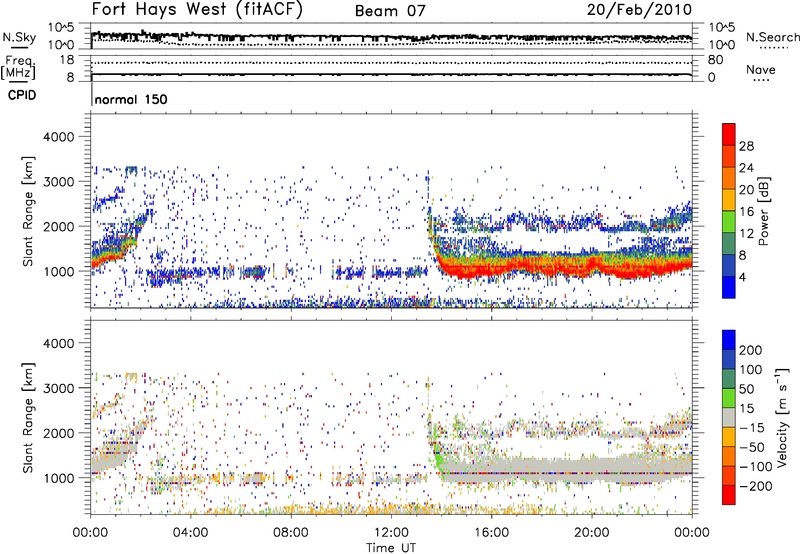
Task: Click the 'Beam 07' label
Action: tap(390, 11)
